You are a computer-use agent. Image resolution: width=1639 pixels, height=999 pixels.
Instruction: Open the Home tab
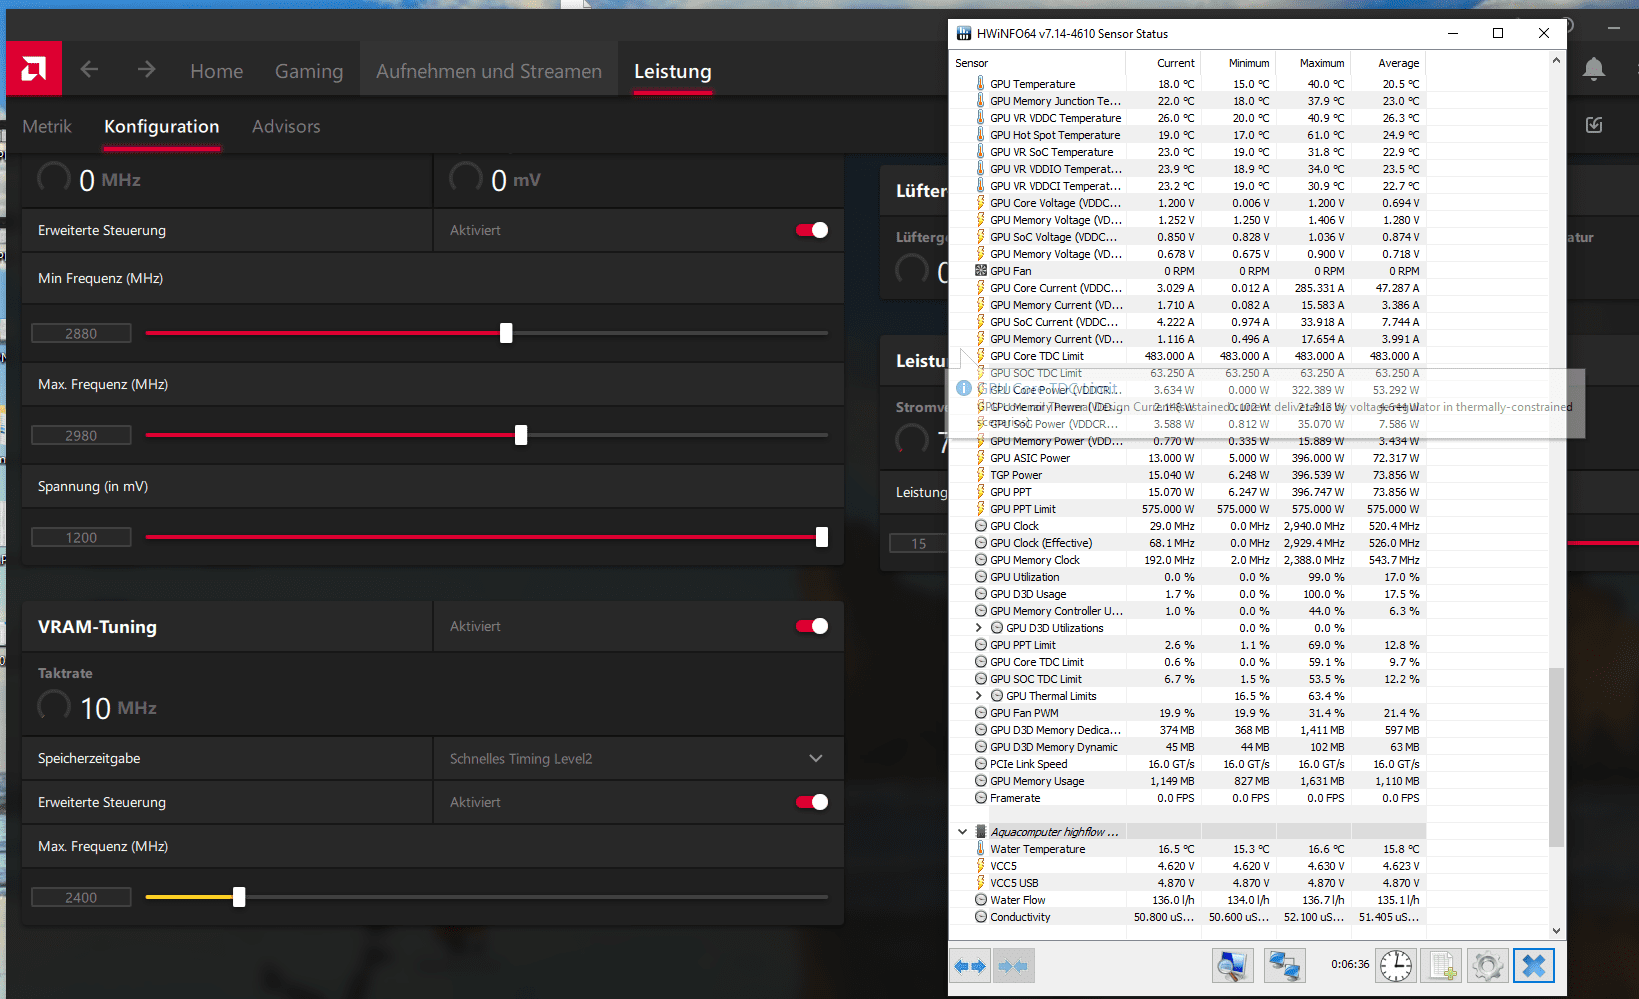[217, 71]
